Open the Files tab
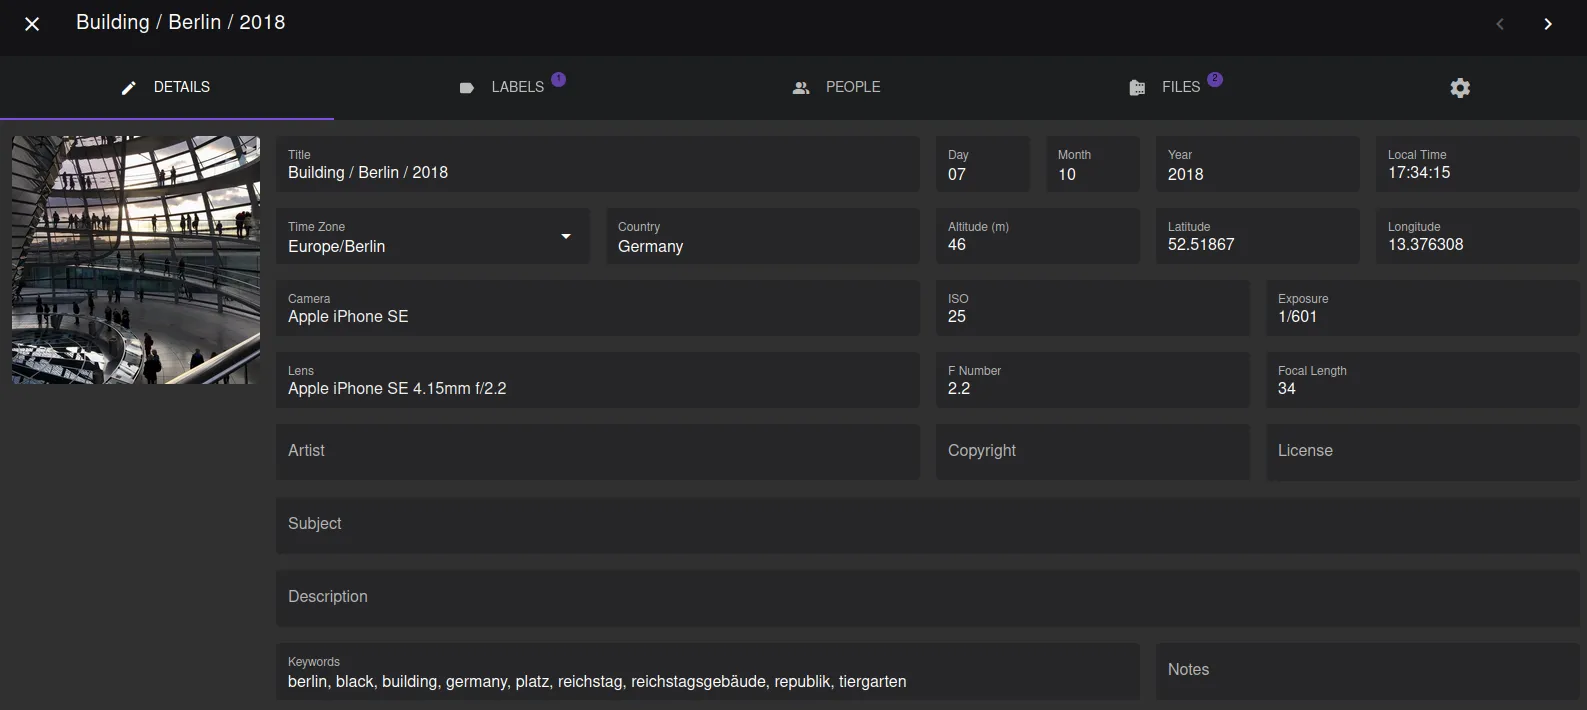This screenshot has width=1587, height=710. coord(1180,87)
